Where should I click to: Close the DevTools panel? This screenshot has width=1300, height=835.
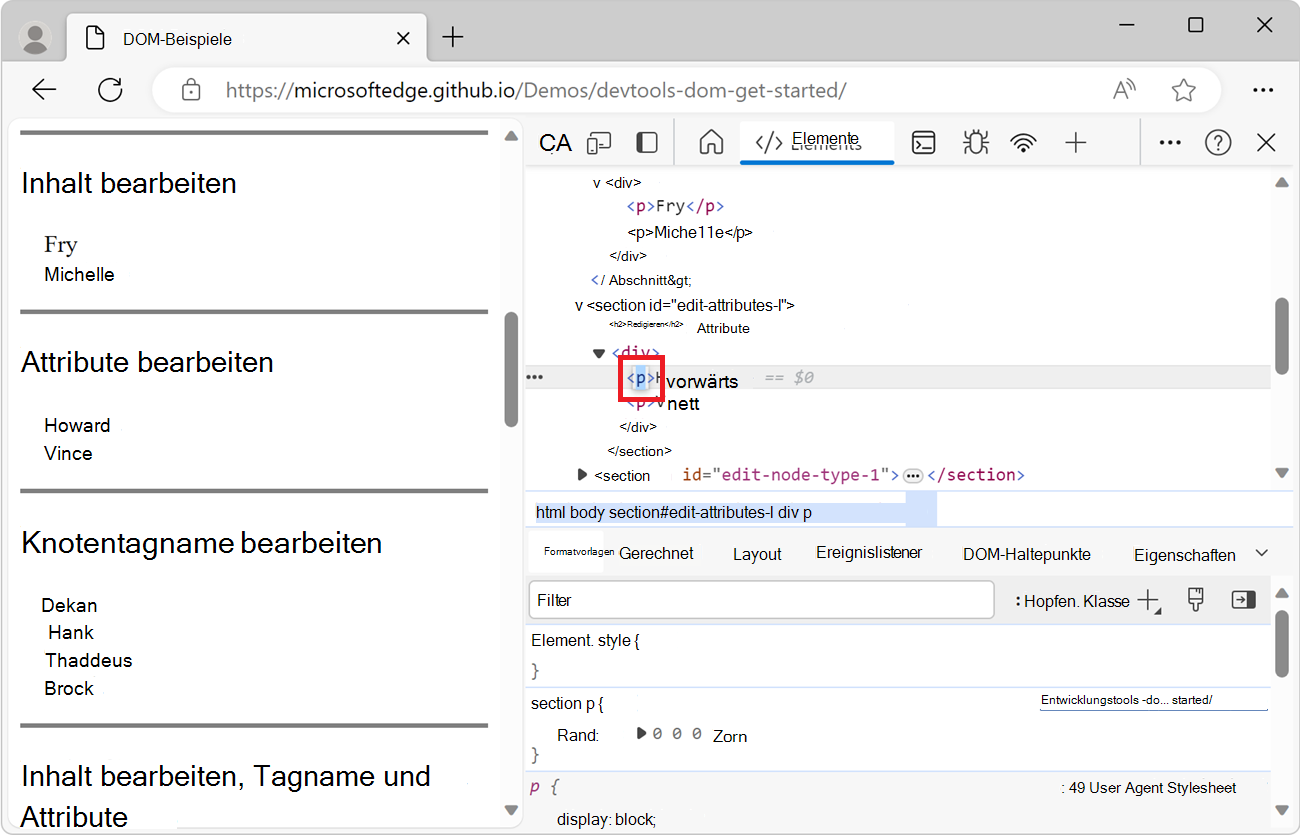pos(1266,143)
